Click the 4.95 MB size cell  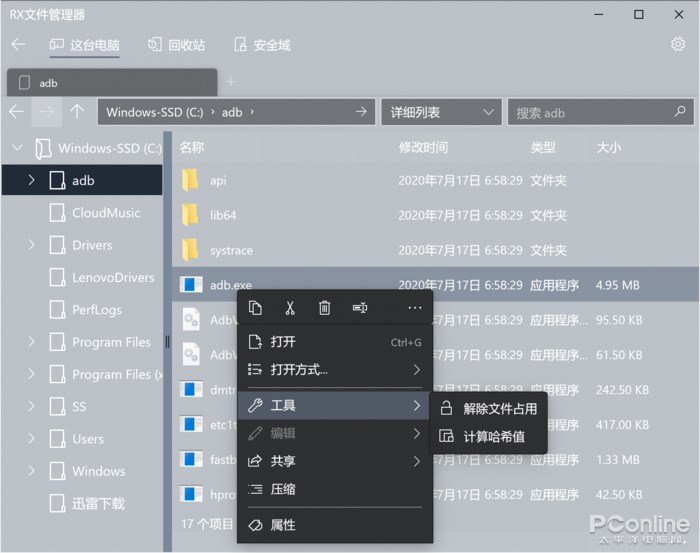click(x=617, y=285)
